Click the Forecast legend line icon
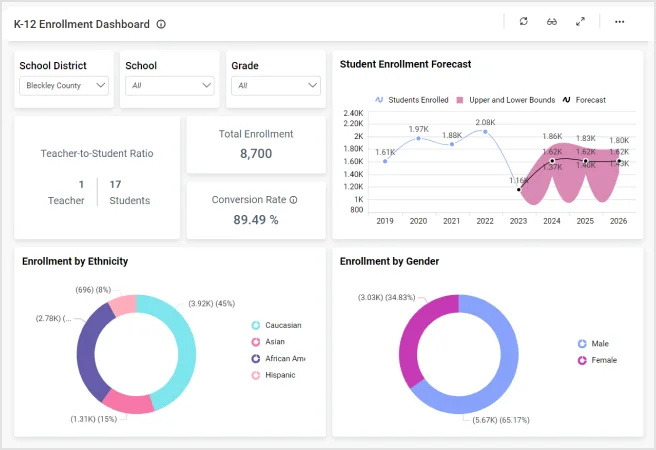This screenshot has height=450, width=656. click(x=567, y=100)
